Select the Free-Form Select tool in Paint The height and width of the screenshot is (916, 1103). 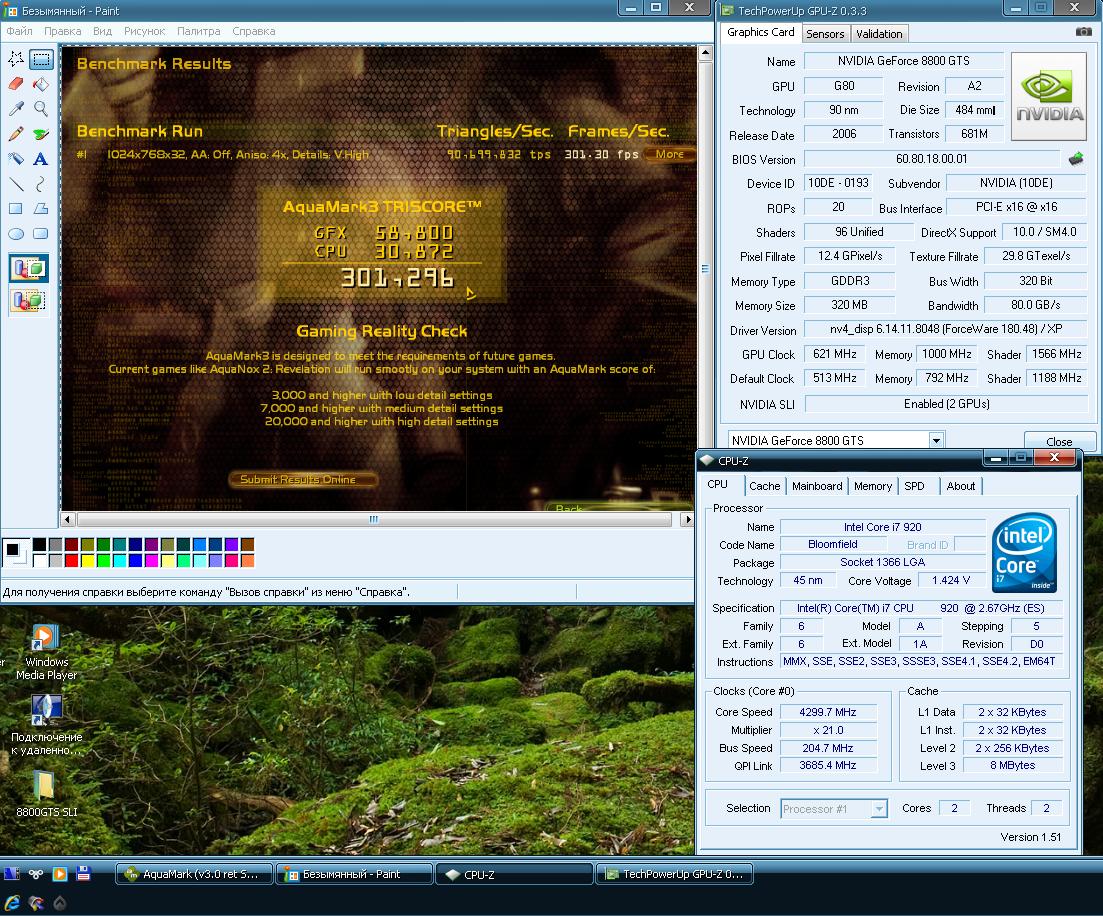[15, 59]
